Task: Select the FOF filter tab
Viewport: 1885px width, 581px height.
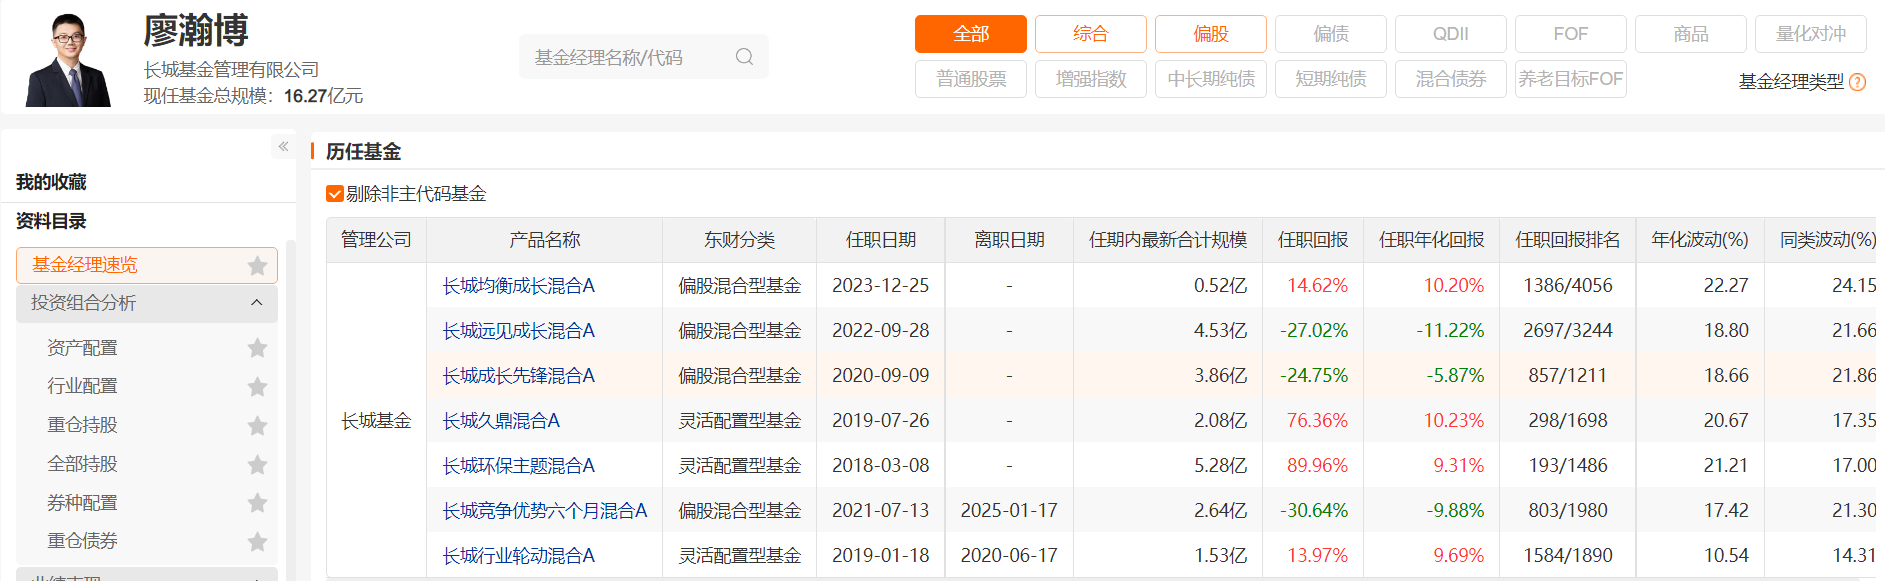Action: click(1570, 34)
